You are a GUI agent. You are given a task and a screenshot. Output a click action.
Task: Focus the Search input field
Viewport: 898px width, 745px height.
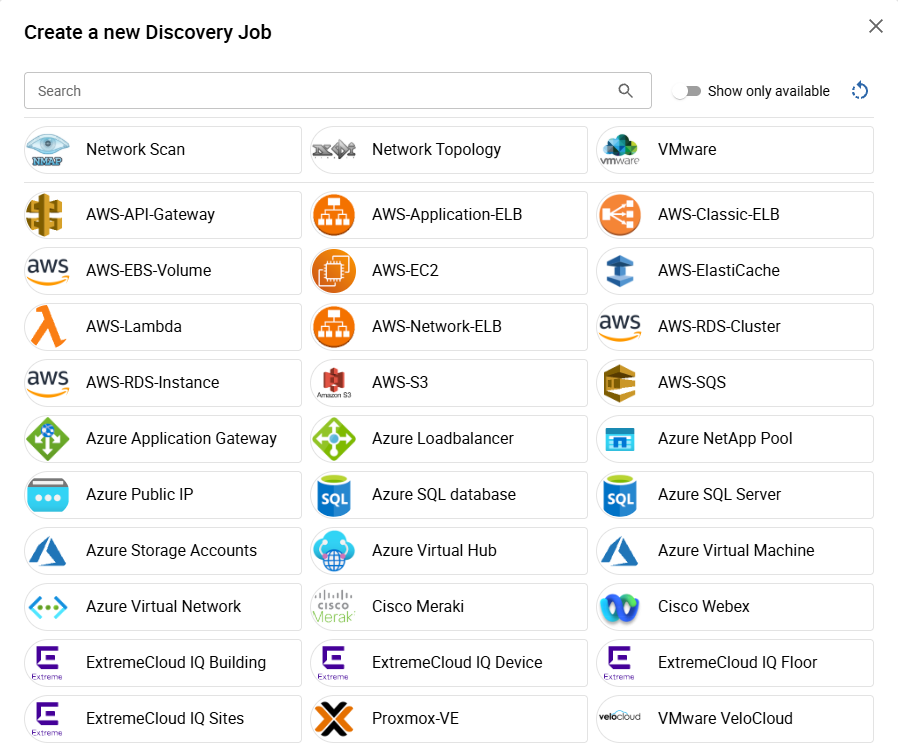pyautogui.click(x=338, y=90)
